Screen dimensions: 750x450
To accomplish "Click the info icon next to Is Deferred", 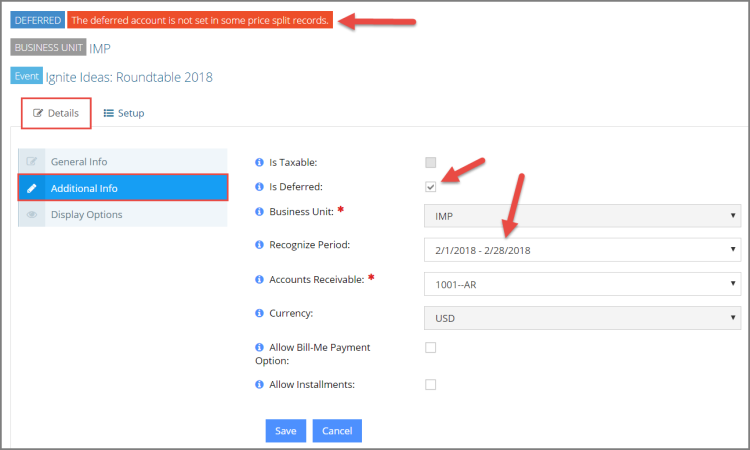I will (259, 187).
